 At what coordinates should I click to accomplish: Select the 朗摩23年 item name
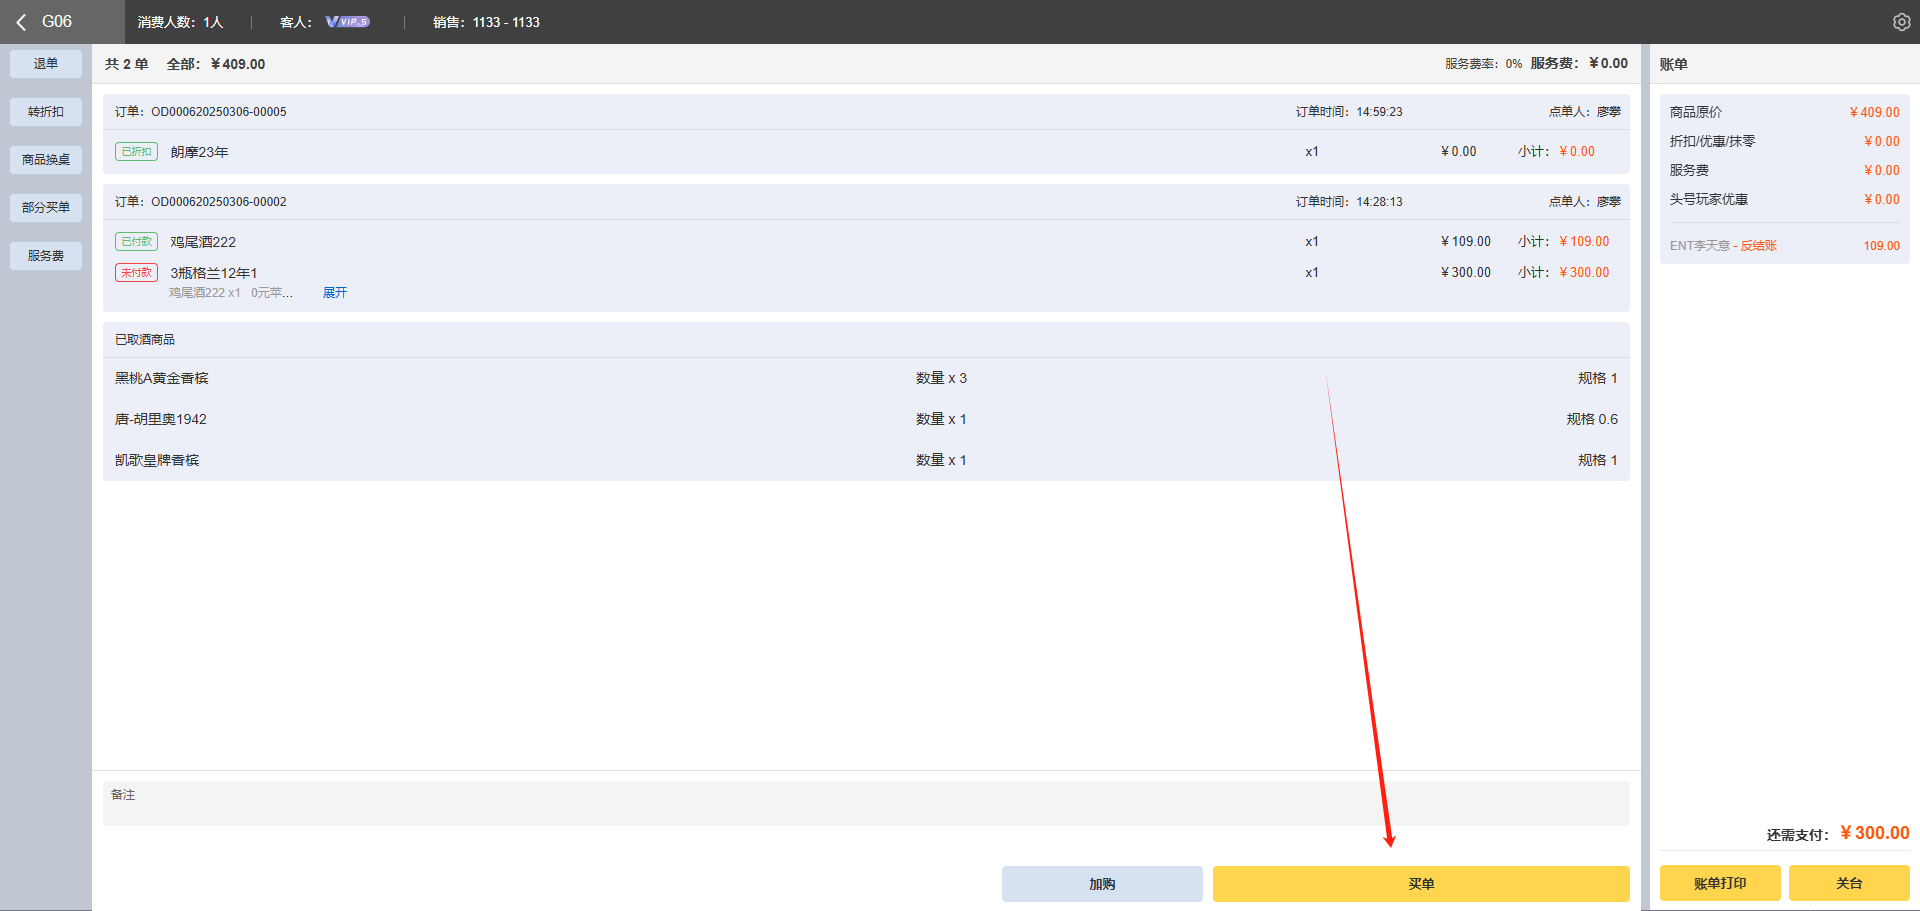click(199, 152)
